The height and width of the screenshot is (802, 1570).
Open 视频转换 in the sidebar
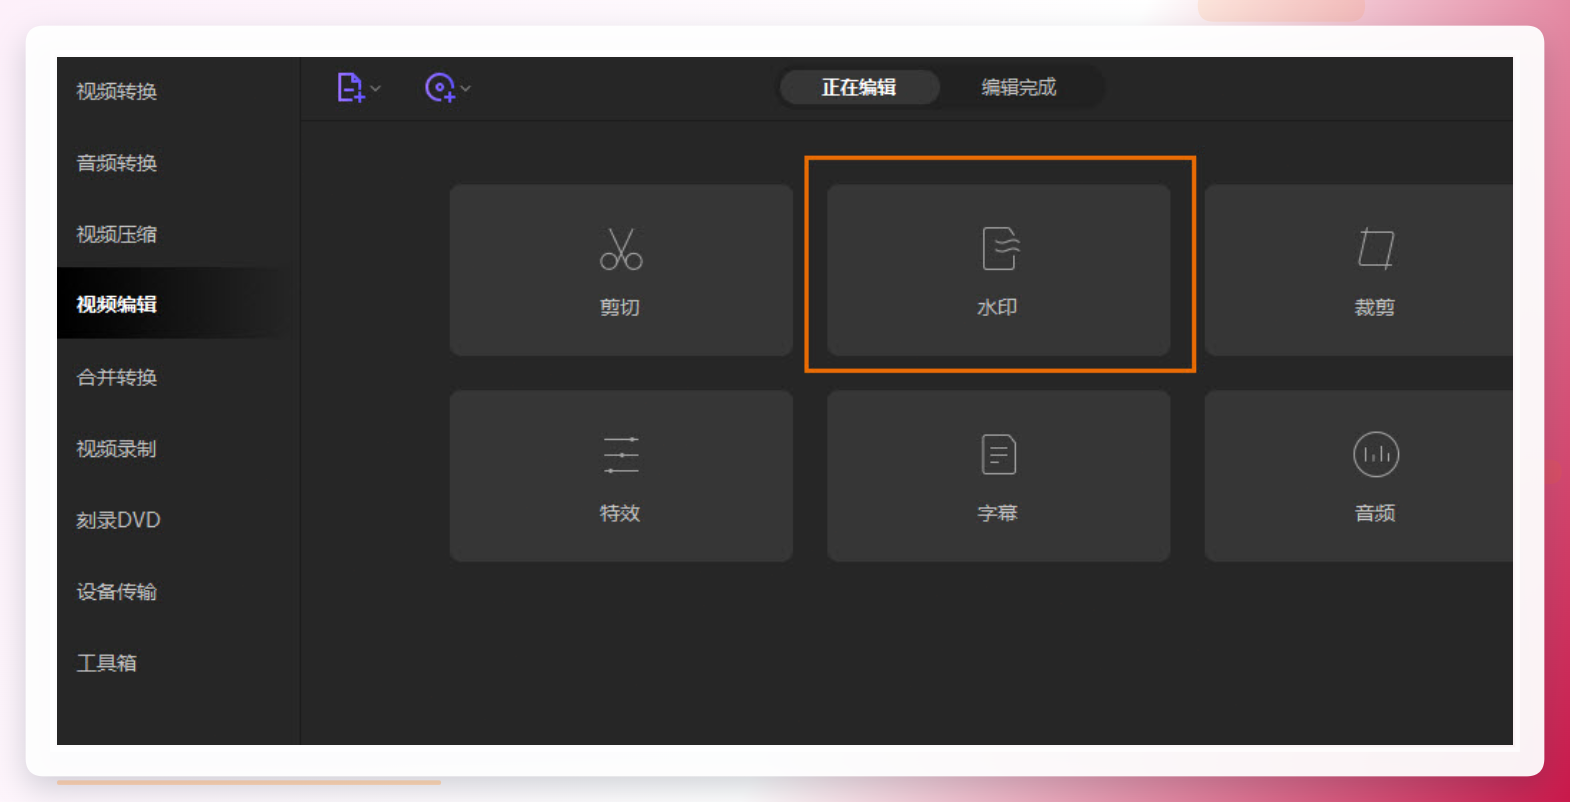(x=117, y=92)
